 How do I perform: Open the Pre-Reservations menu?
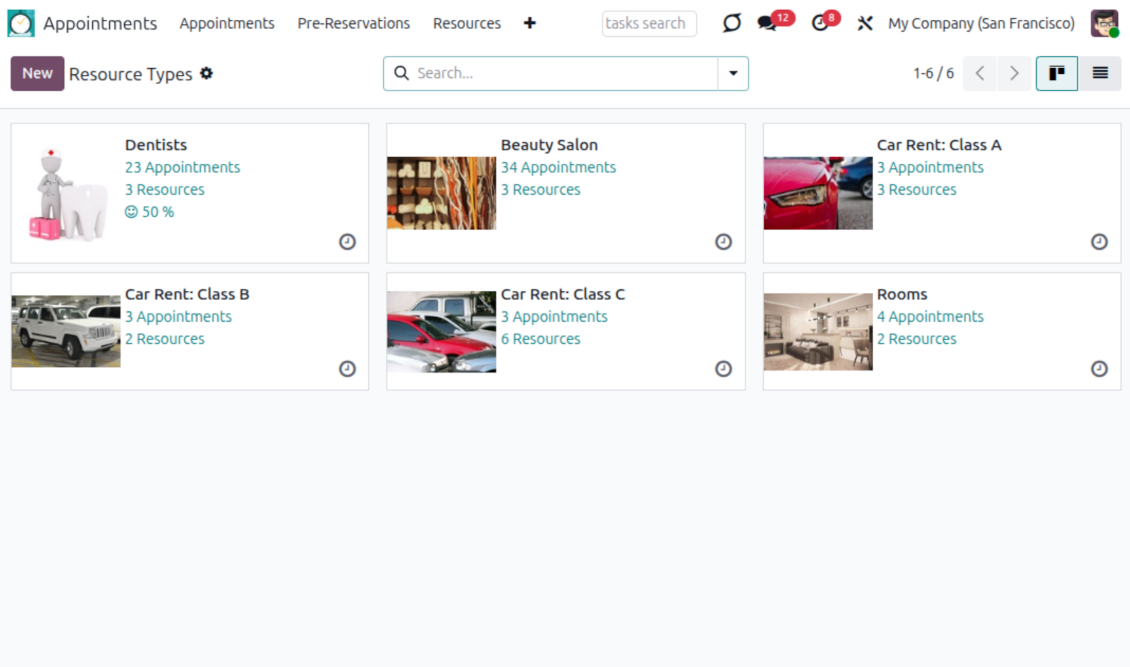point(353,23)
